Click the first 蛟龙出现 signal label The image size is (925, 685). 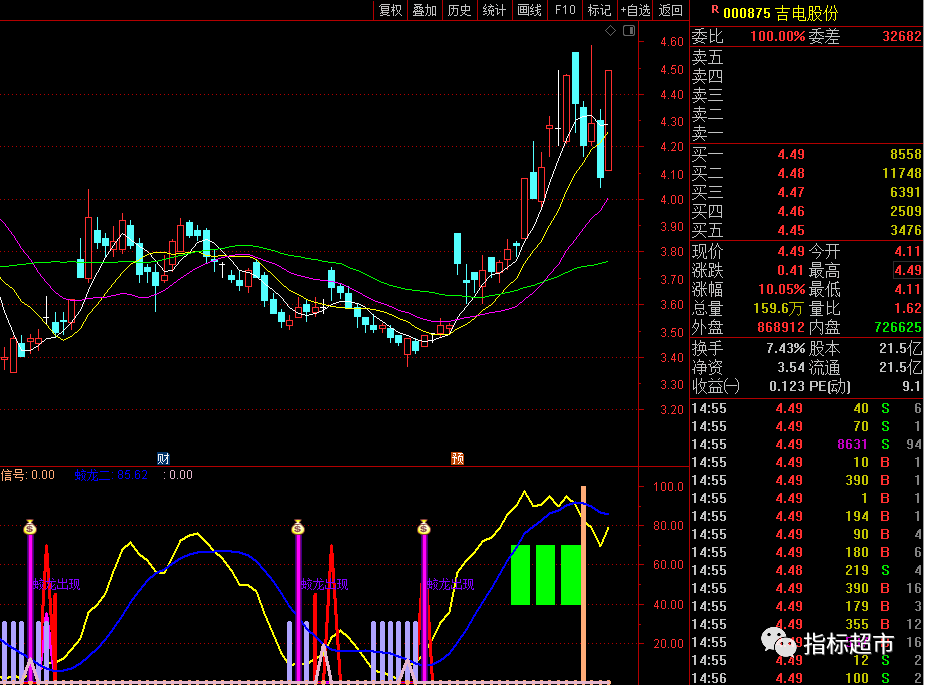(x=56, y=584)
